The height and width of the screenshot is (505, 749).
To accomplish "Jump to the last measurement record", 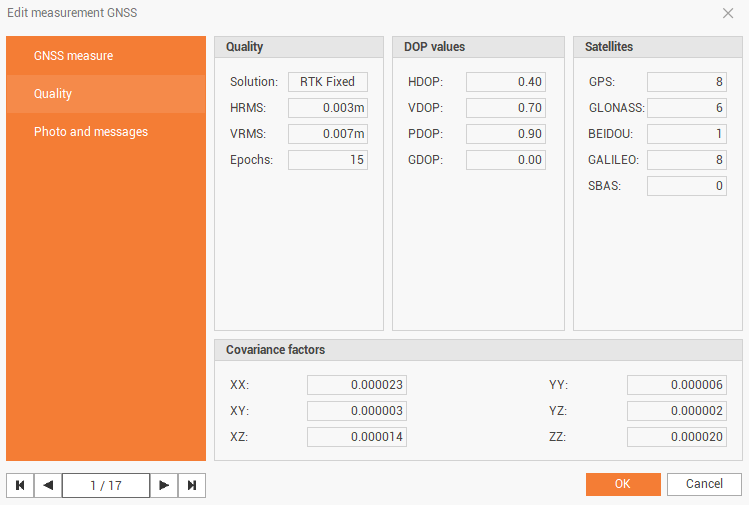I will coord(192,485).
